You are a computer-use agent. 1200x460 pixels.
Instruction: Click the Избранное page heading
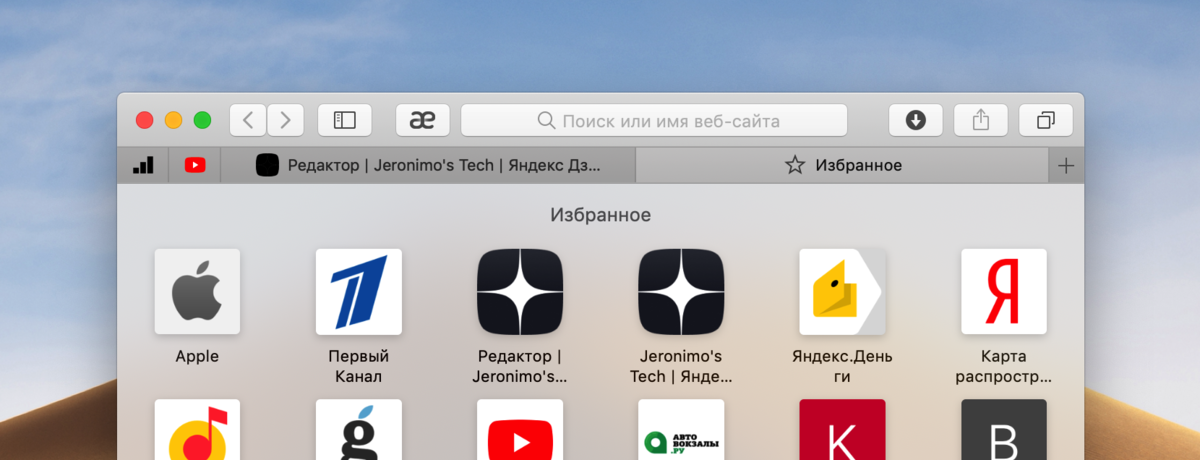[x=600, y=215]
